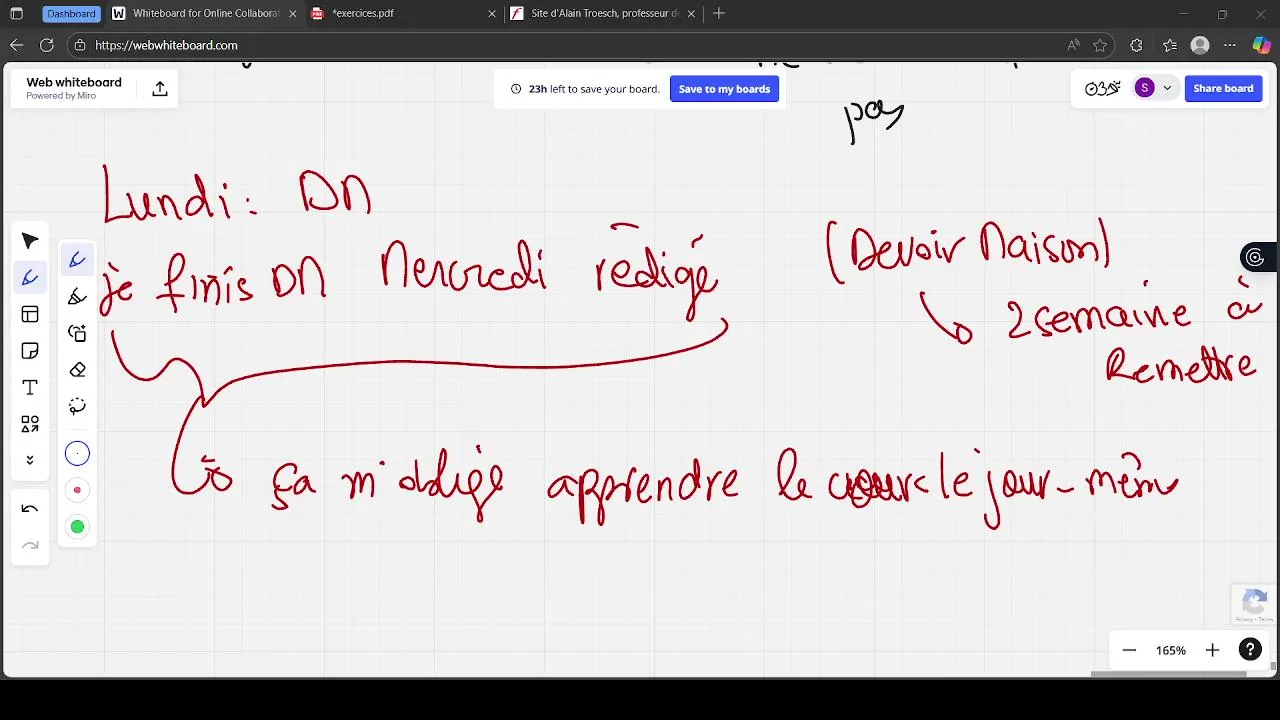
Task: Switch to the Dashboard tab group
Action: pos(71,14)
